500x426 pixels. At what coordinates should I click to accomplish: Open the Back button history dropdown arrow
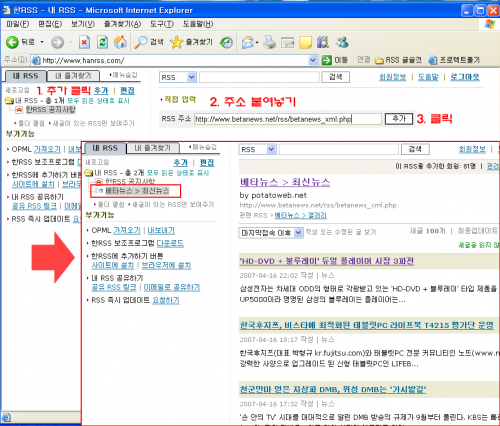pyautogui.click(x=42, y=42)
